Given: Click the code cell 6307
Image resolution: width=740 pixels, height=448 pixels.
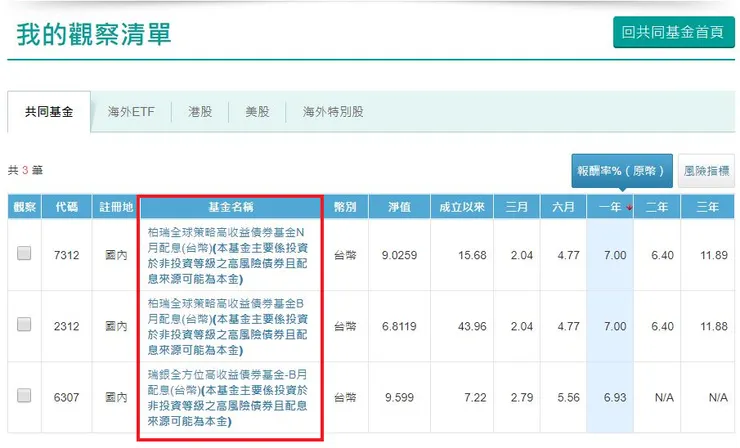Looking at the screenshot, I should tap(67, 397).
